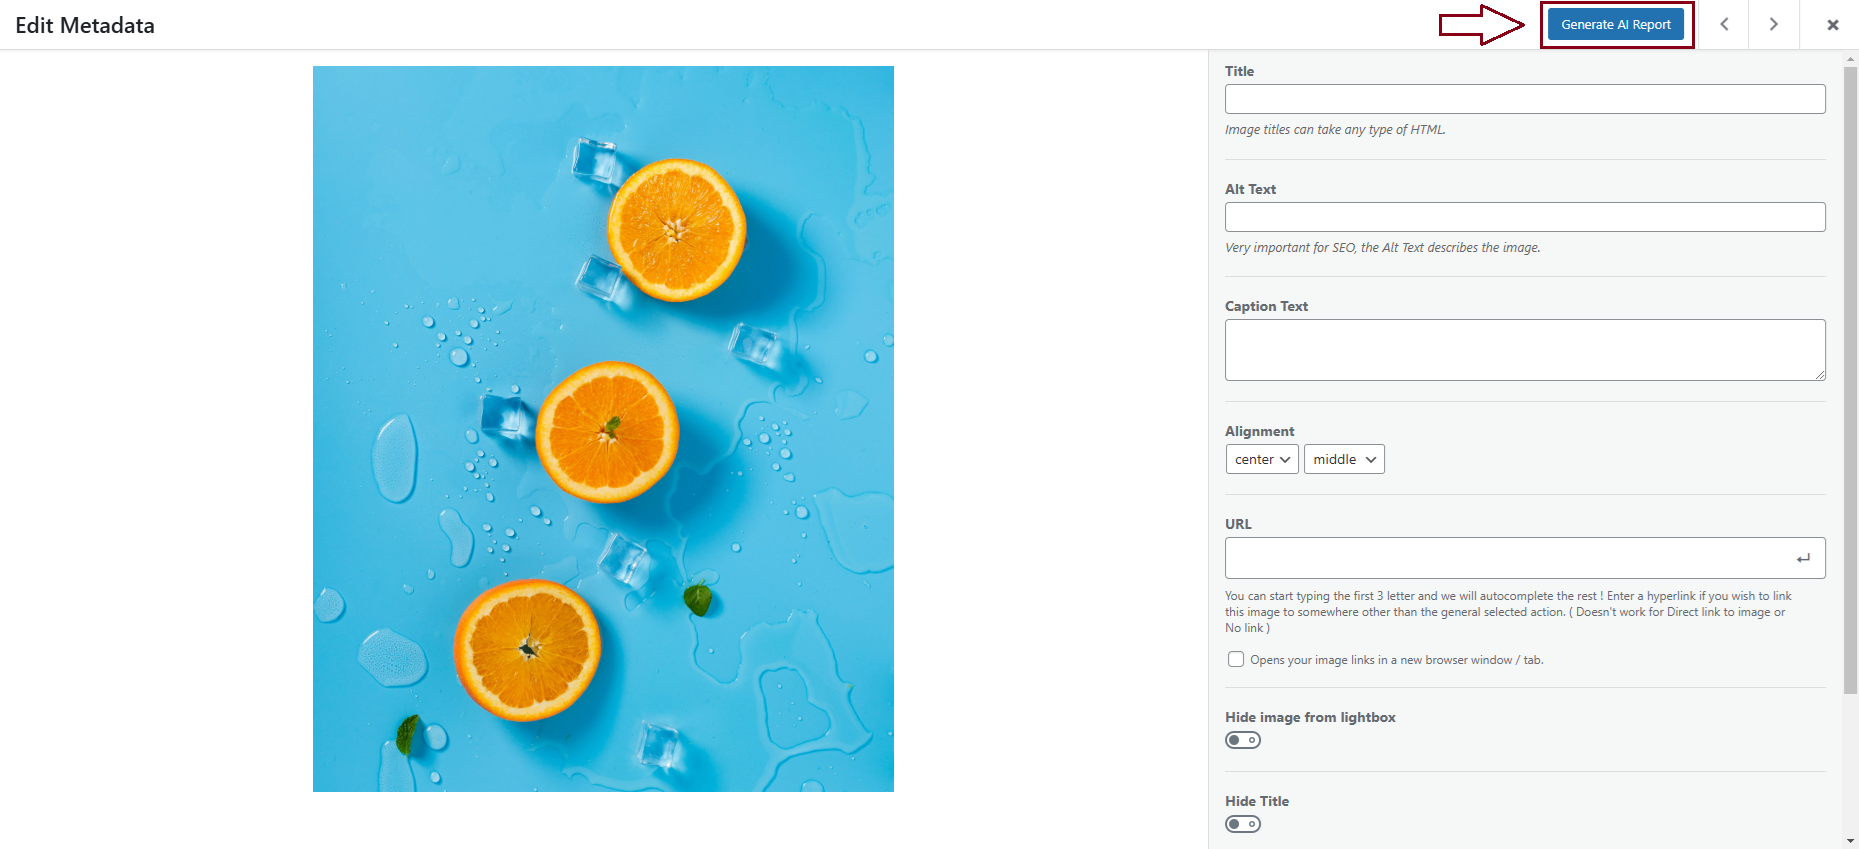This screenshot has height=849, width=1859.
Task: Click the scrollbar down arrow
Action: (1850, 842)
